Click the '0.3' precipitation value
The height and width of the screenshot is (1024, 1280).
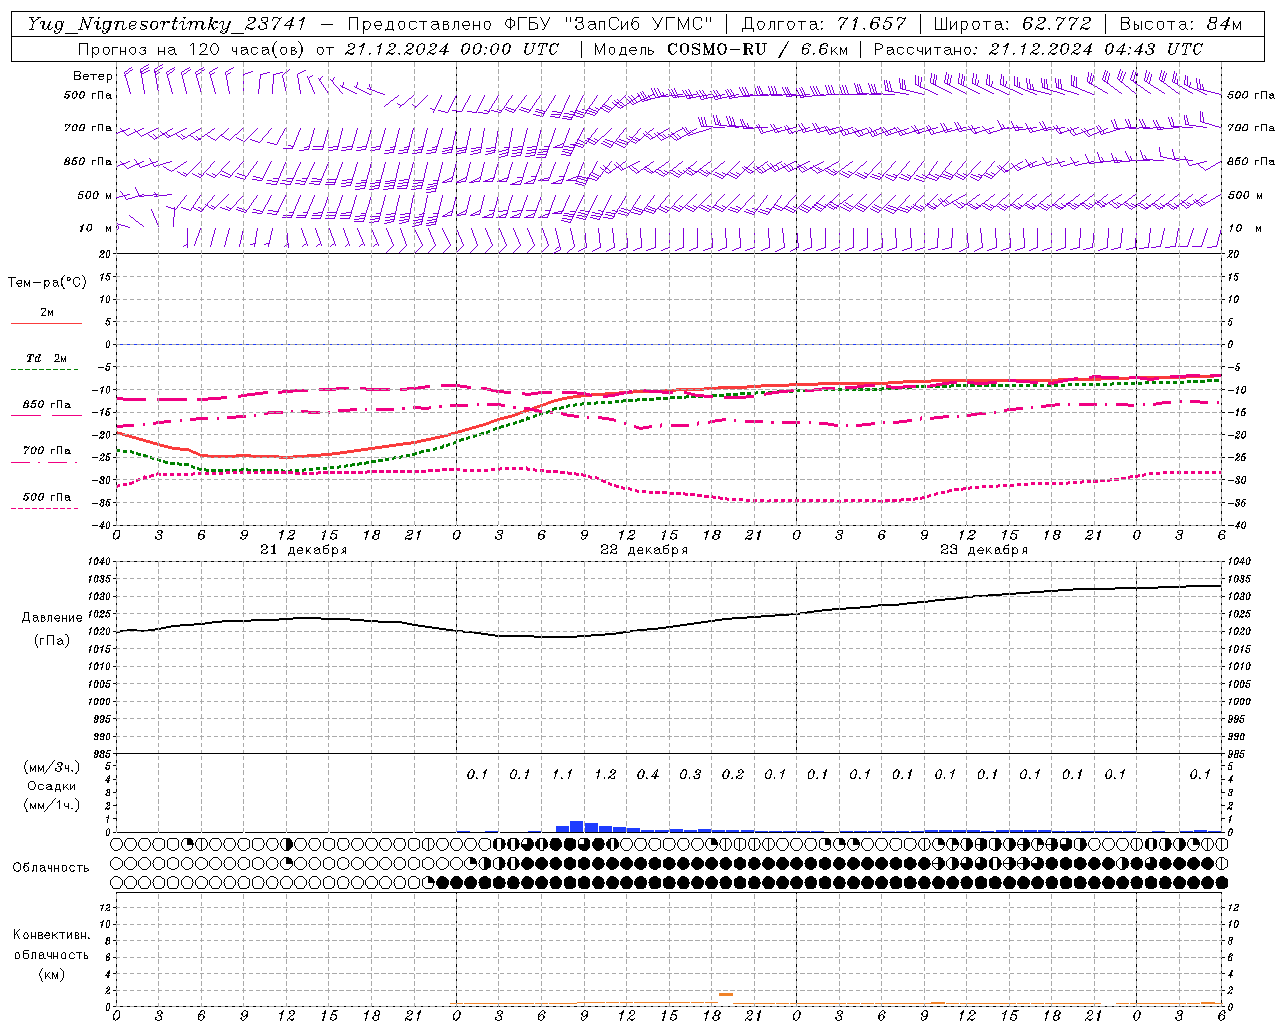690,775
